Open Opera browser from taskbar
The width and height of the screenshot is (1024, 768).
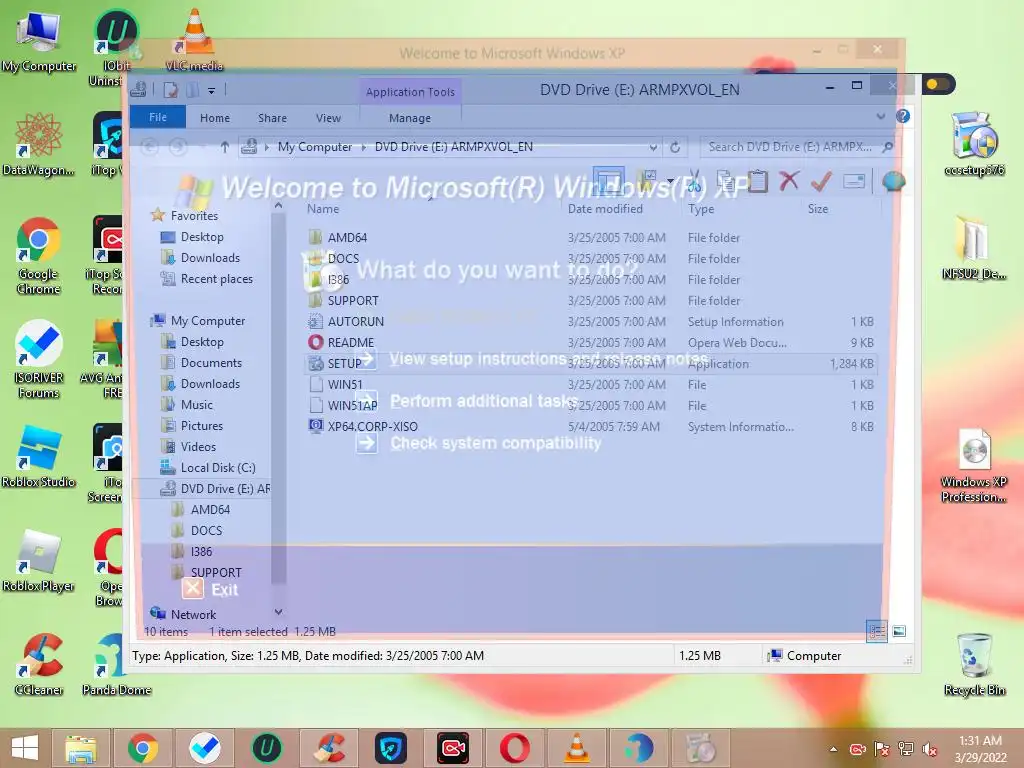(x=515, y=748)
